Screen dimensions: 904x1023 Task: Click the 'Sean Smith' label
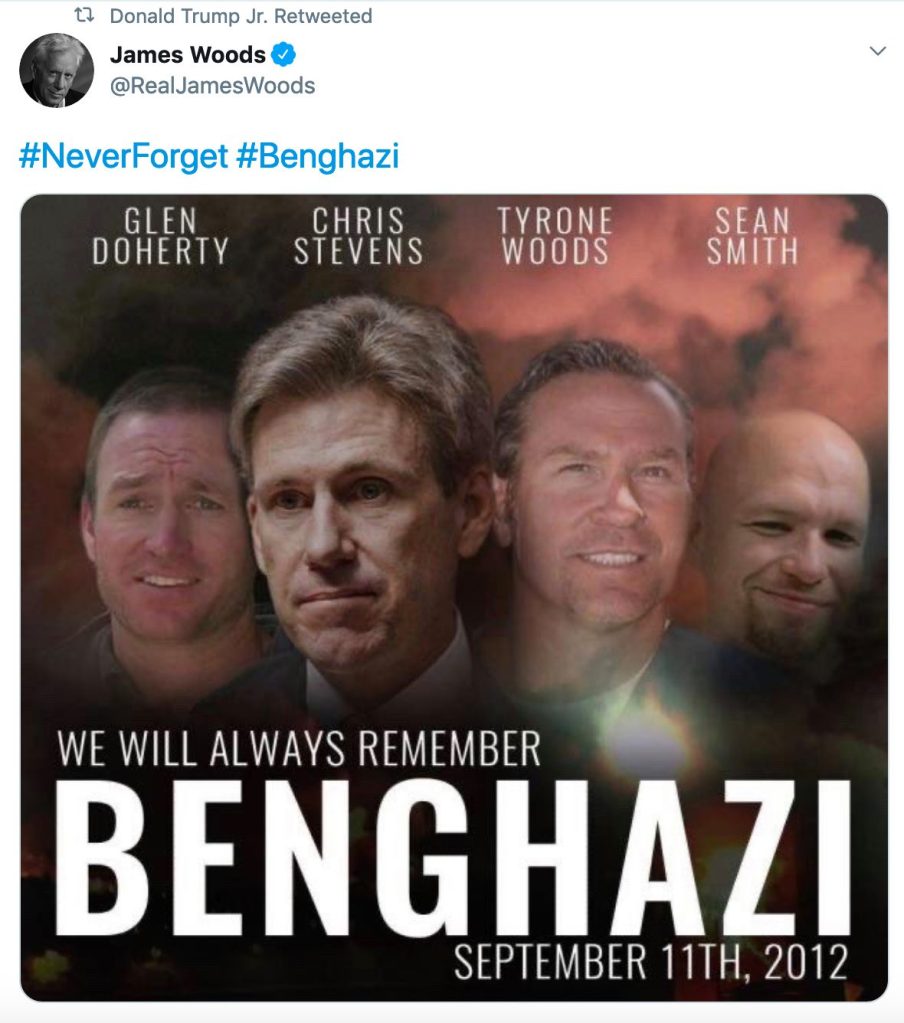tap(752, 236)
